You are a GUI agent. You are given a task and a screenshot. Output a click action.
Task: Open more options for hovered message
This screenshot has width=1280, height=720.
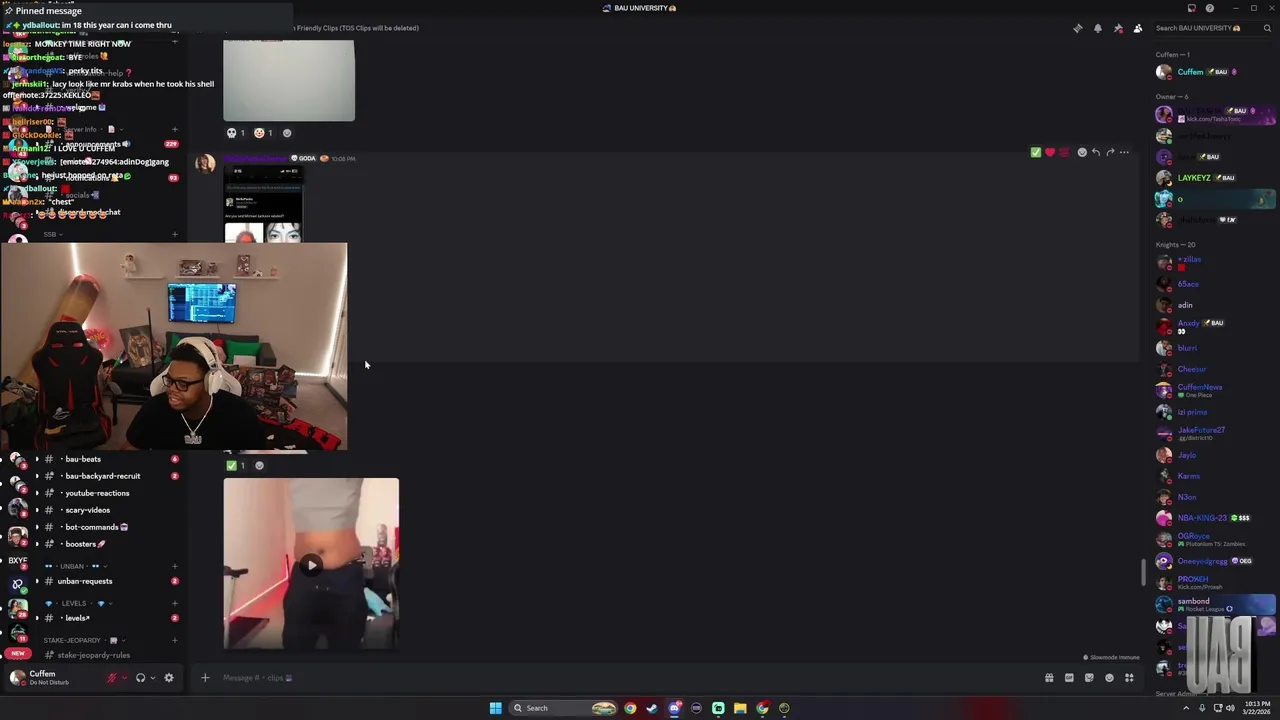(1124, 152)
